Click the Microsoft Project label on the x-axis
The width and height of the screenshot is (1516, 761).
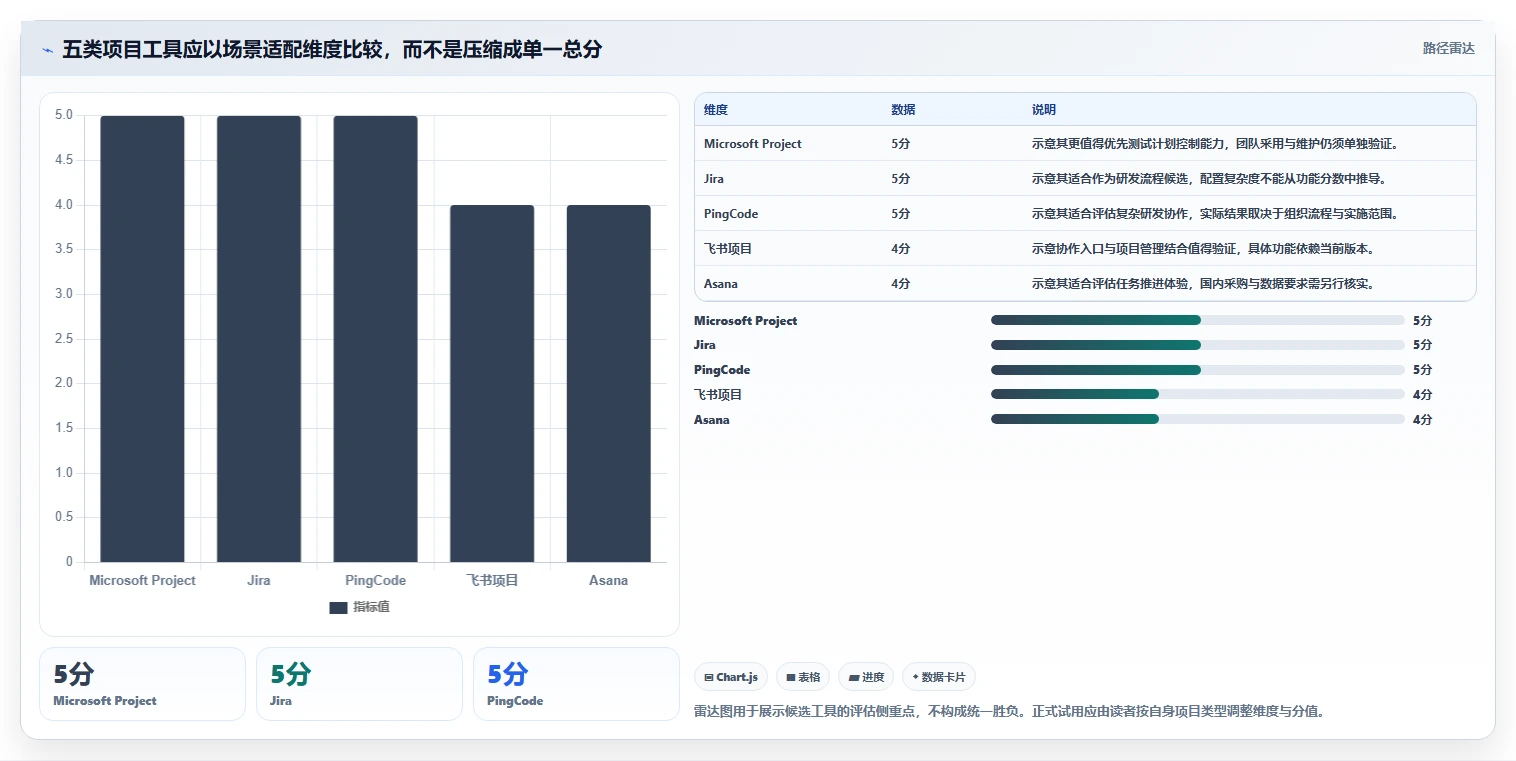tap(142, 580)
